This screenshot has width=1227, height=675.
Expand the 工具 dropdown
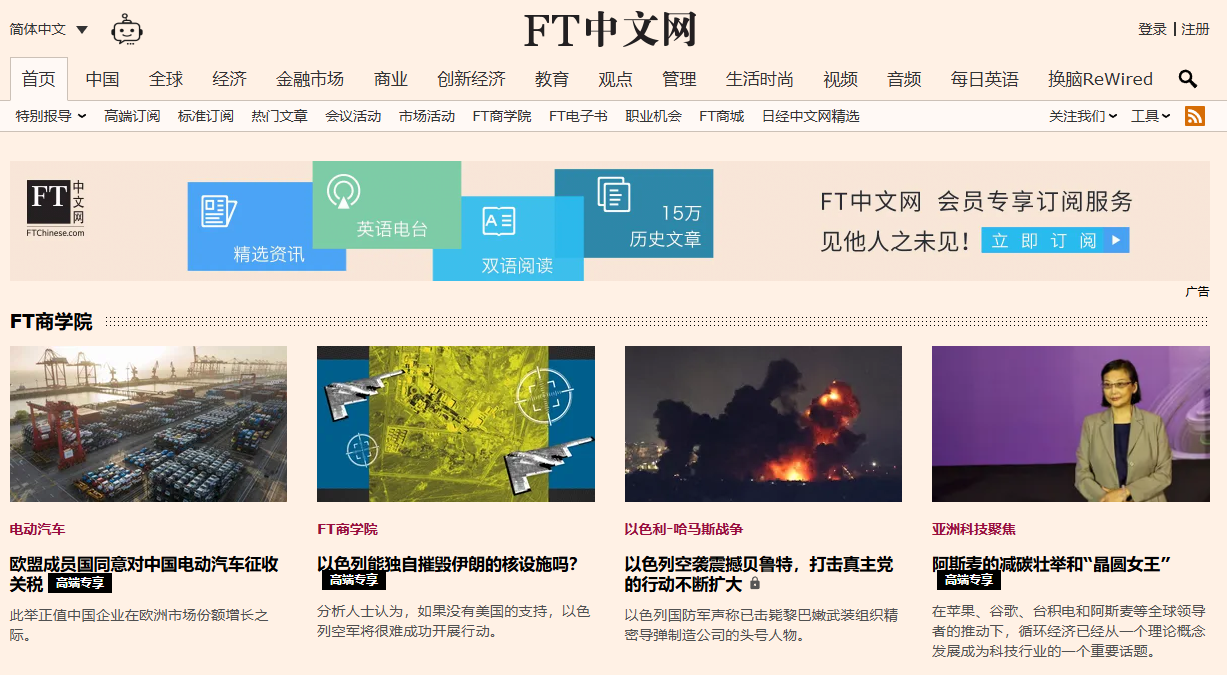pyautogui.click(x=1150, y=116)
